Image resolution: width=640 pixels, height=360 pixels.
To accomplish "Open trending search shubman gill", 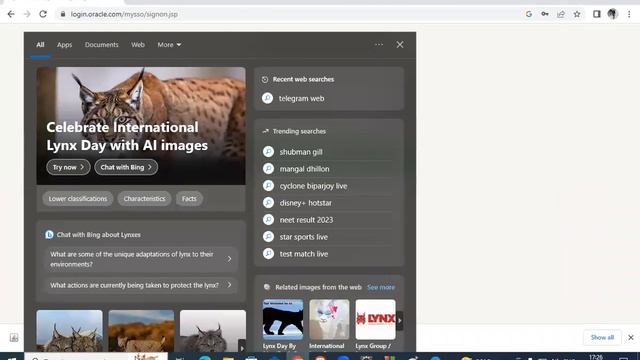I will pos(301,152).
